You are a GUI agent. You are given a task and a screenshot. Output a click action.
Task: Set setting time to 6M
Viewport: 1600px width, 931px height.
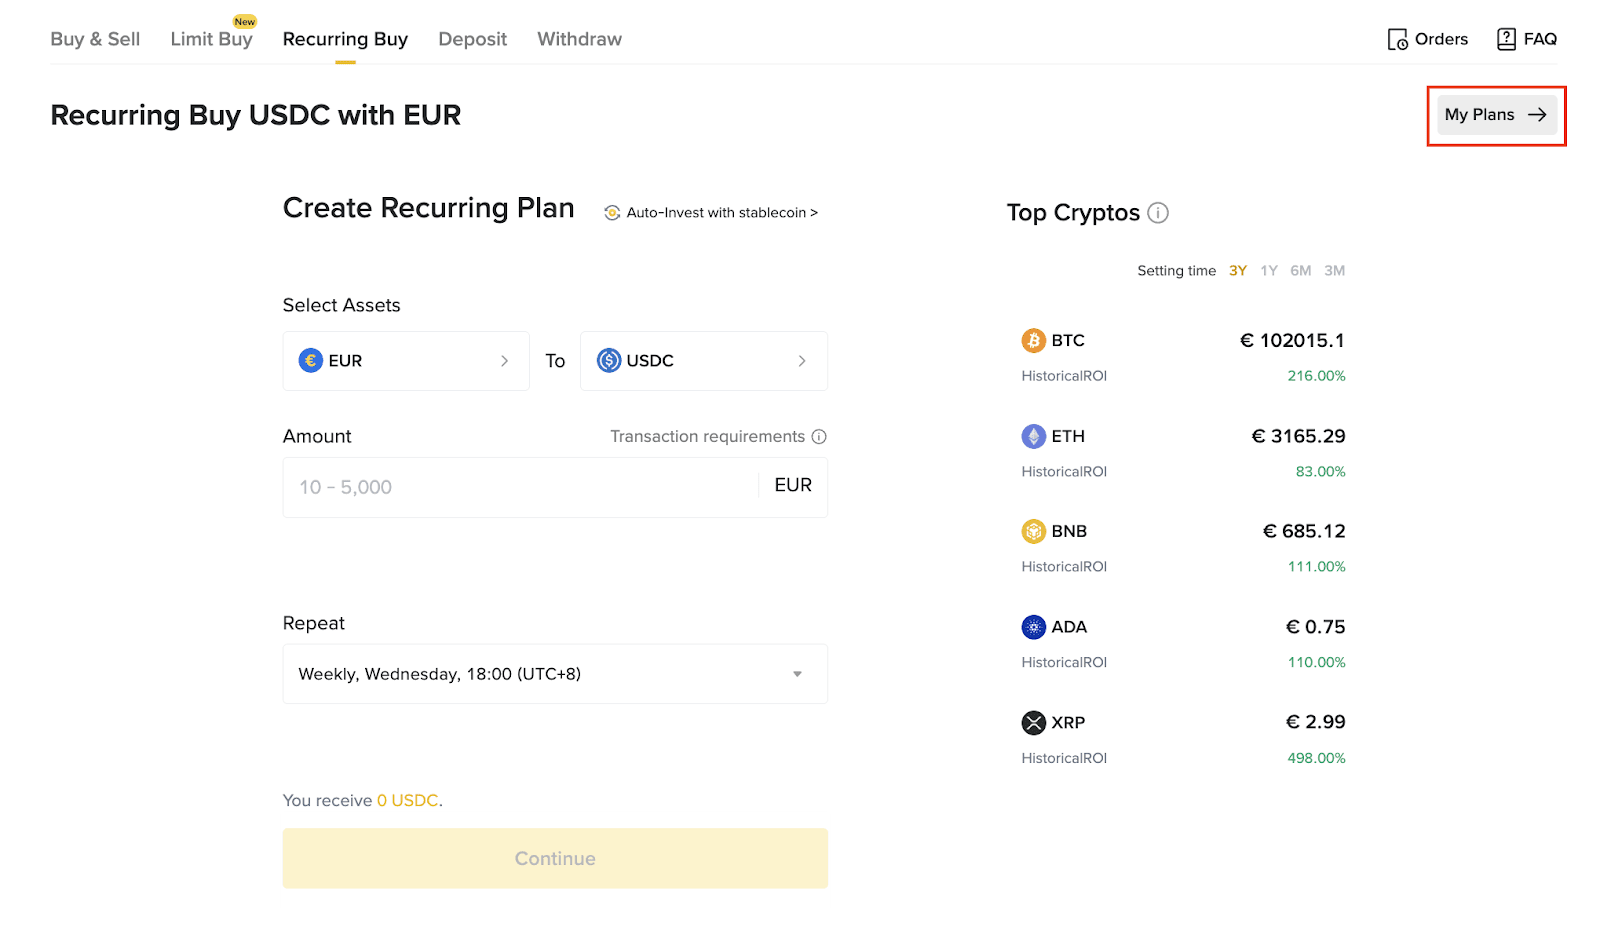(x=1301, y=271)
